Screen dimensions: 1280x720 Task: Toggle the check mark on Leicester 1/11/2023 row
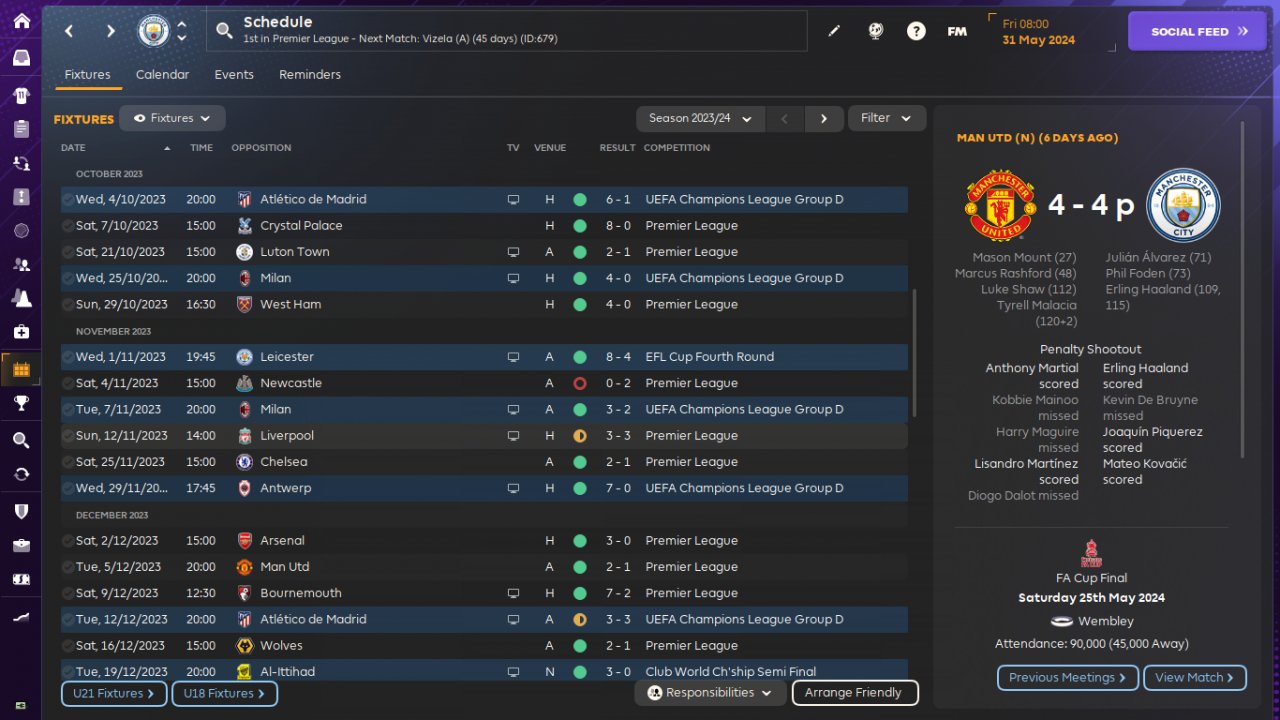(x=68, y=357)
